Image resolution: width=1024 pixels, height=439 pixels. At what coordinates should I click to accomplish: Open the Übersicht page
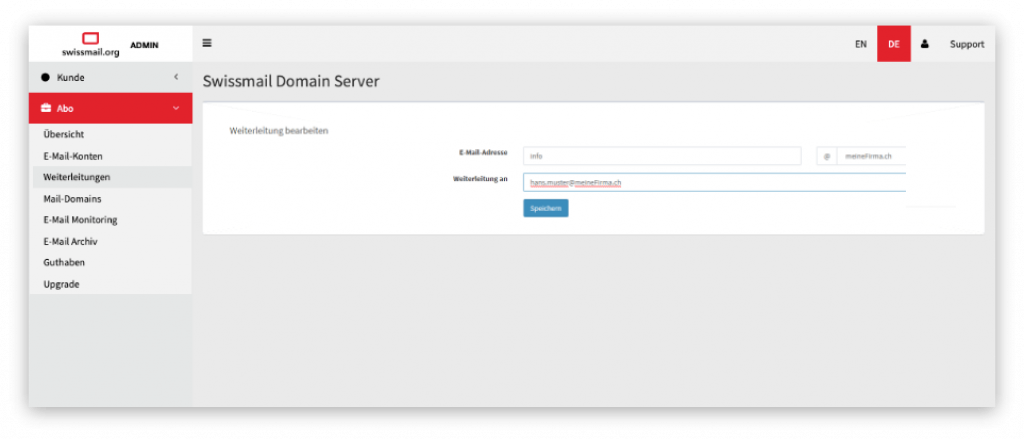click(63, 134)
